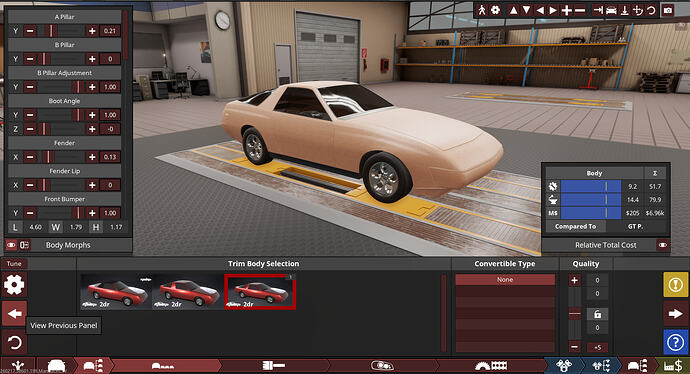Increase B Pillar Y value
This screenshot has width=690, height=374.
92,59
